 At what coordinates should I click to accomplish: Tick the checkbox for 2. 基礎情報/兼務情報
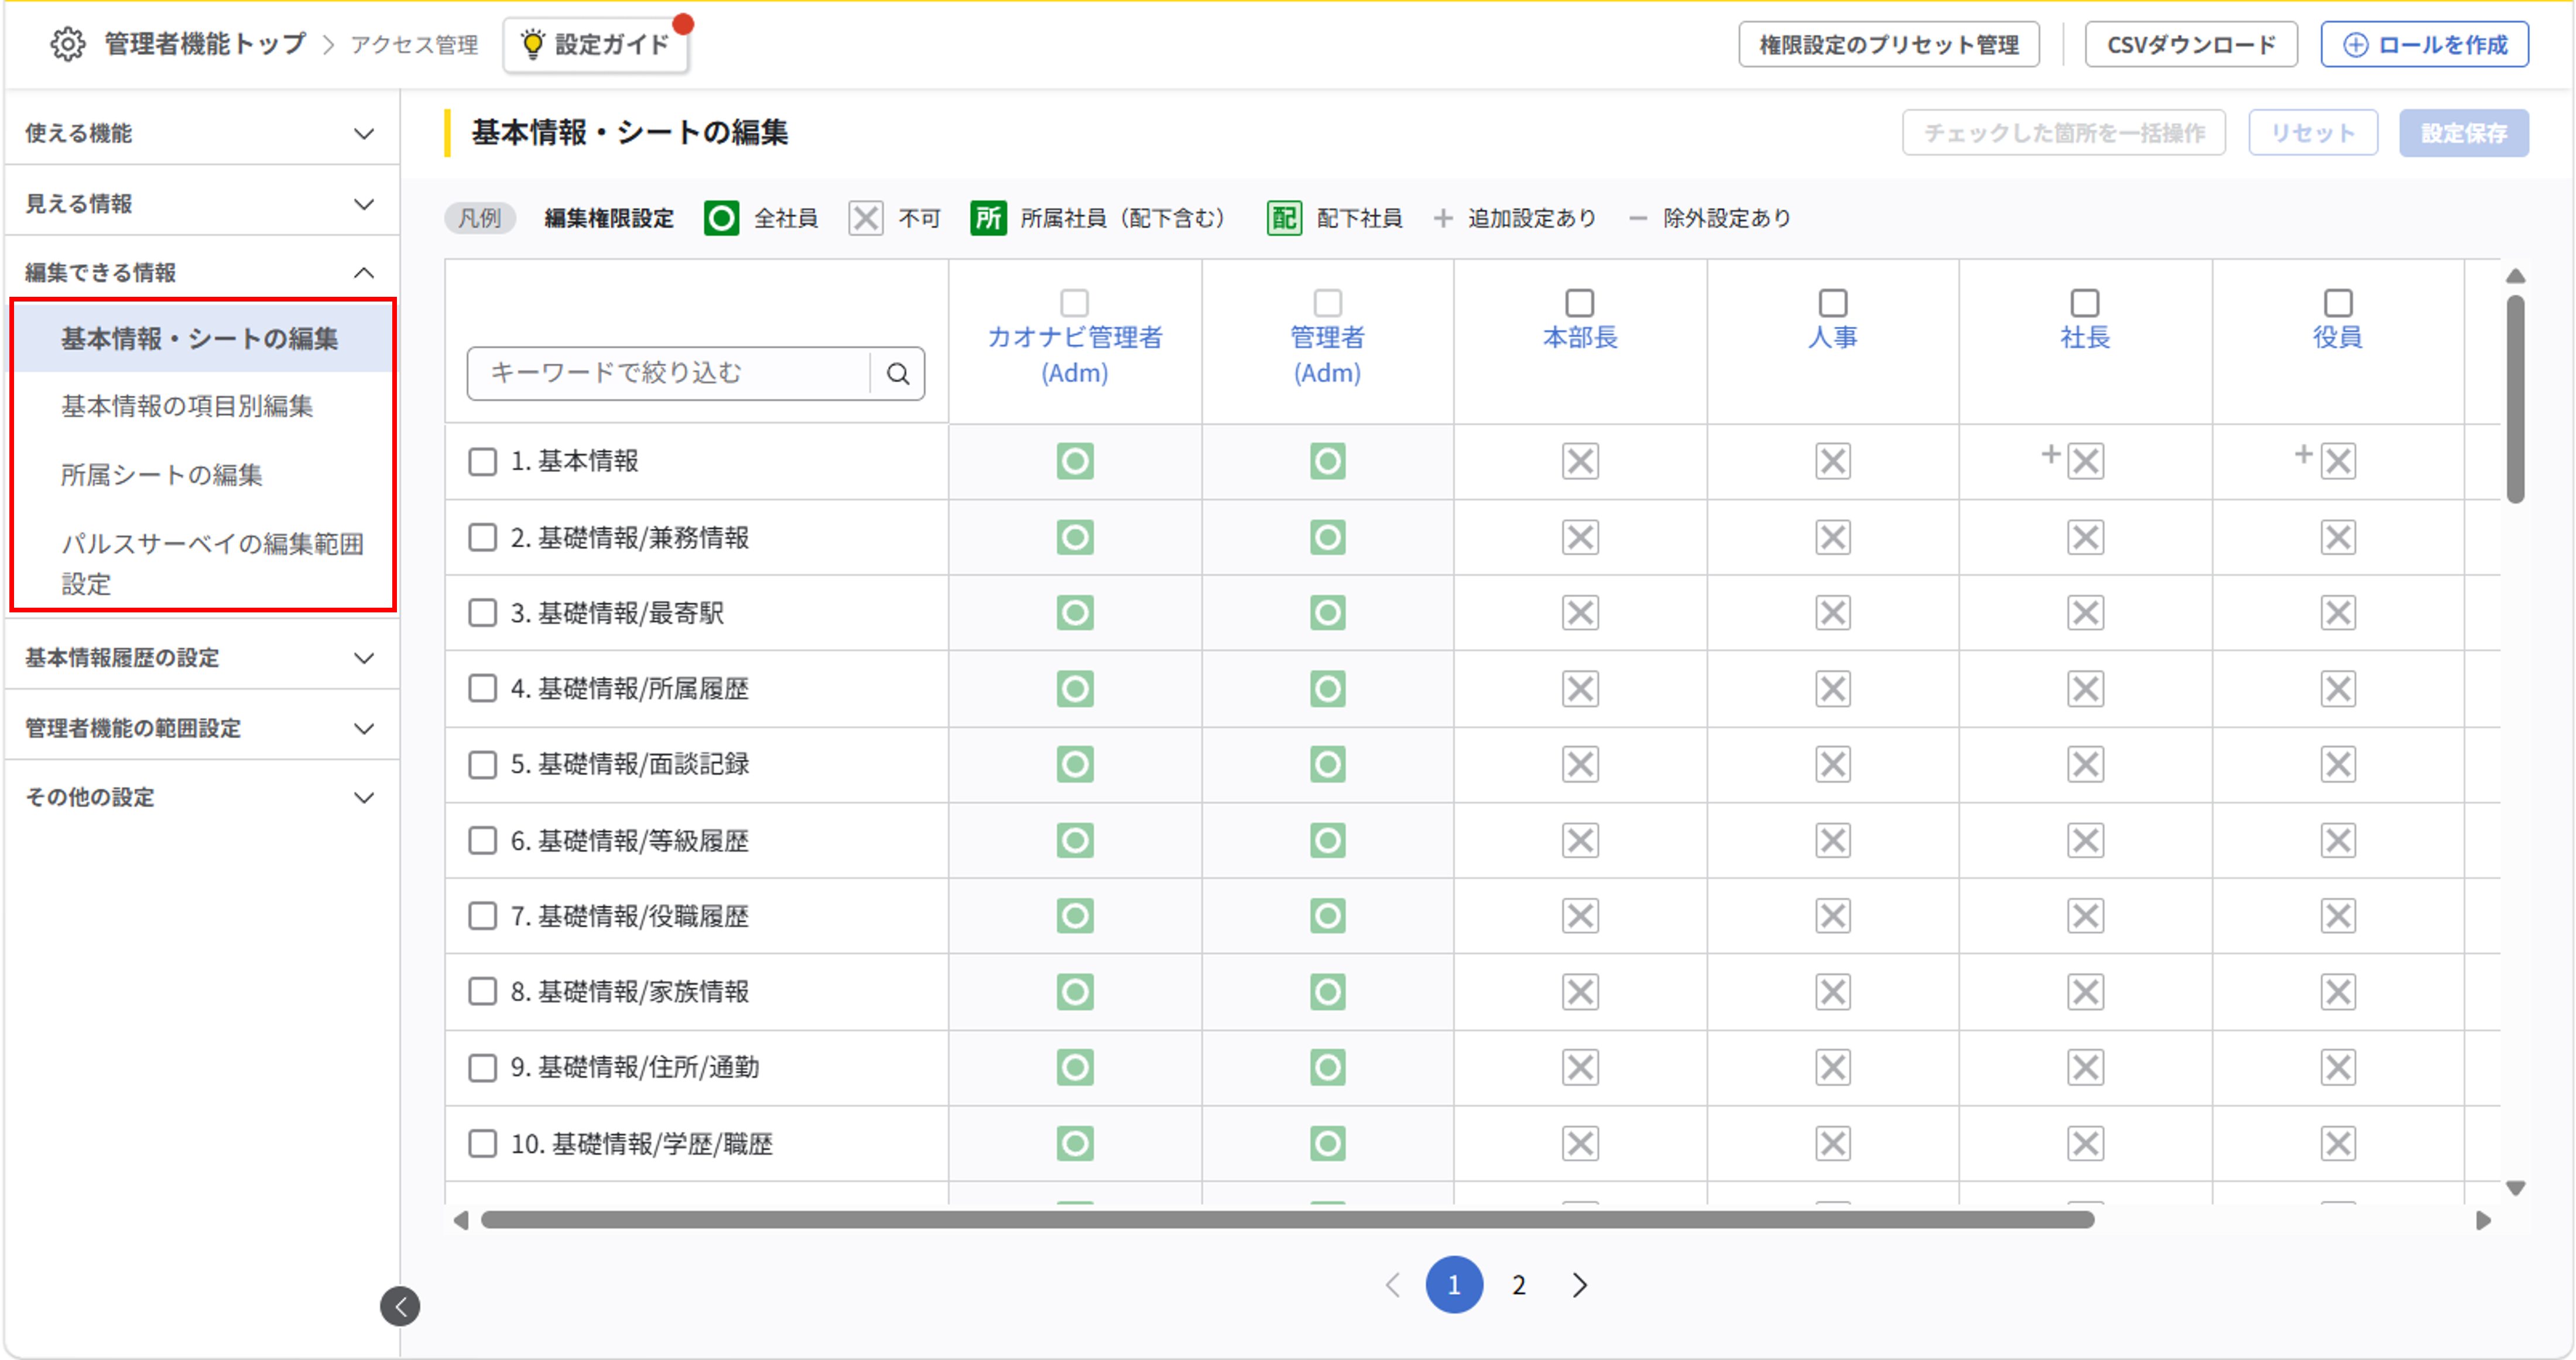pos(483,537)
